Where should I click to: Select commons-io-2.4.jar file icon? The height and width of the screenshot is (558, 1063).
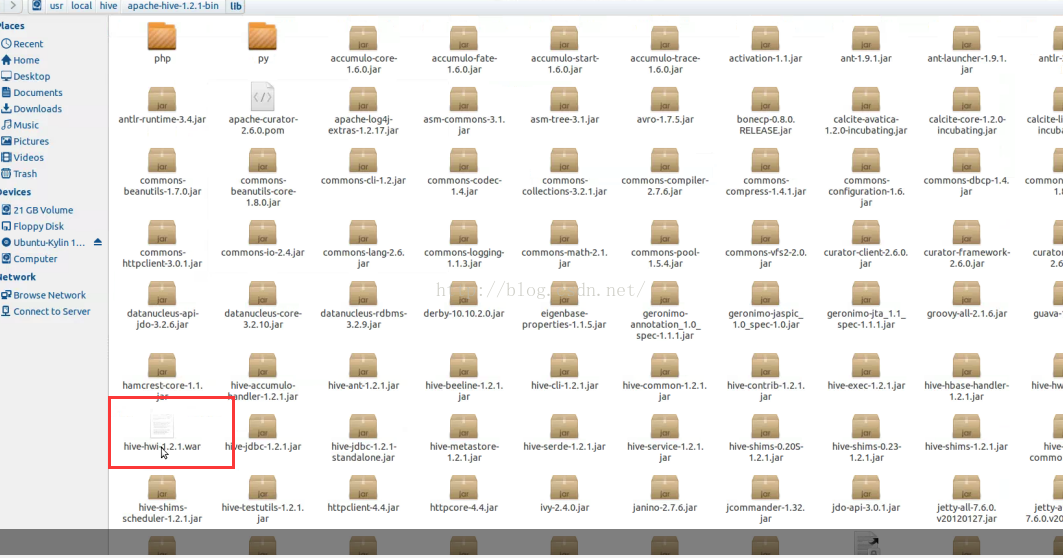tap(262, 232)
